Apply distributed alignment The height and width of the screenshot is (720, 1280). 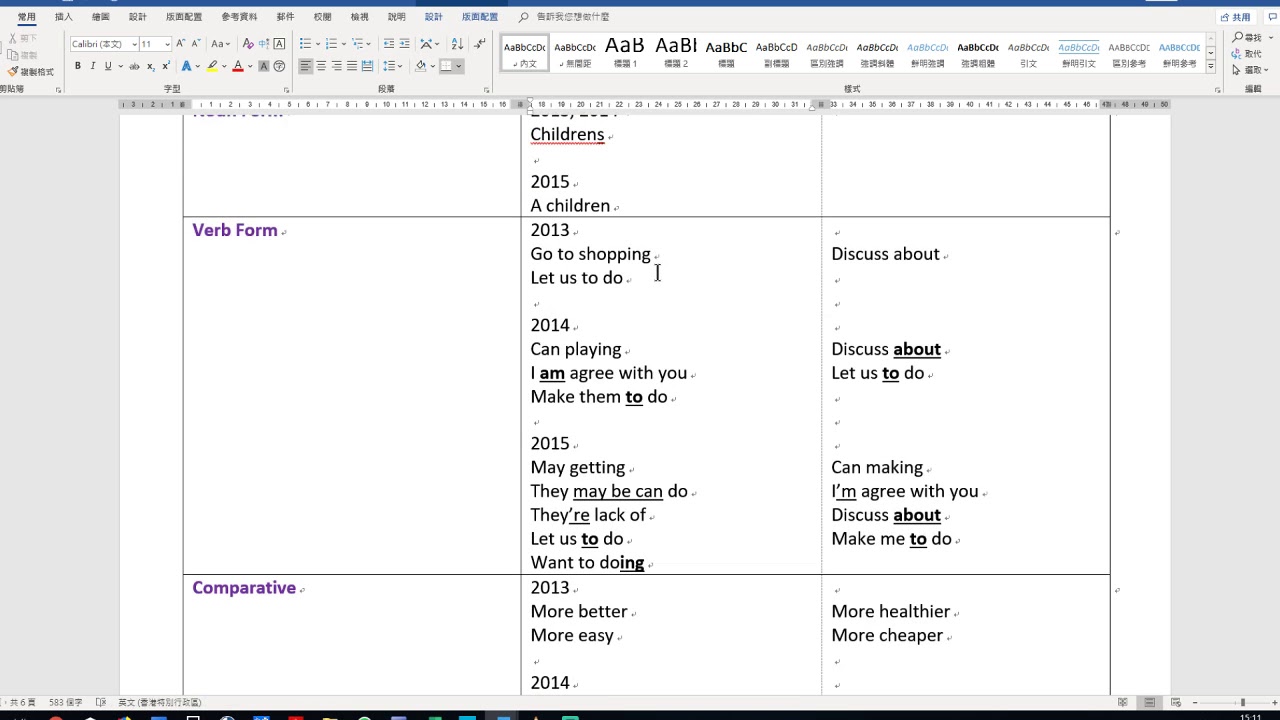pos(367,66)
